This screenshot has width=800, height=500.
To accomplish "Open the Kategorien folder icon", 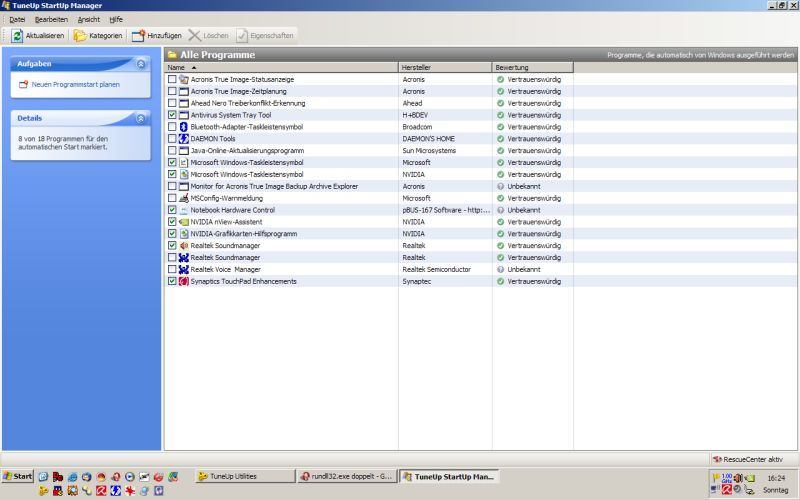I will click(80, 36).
